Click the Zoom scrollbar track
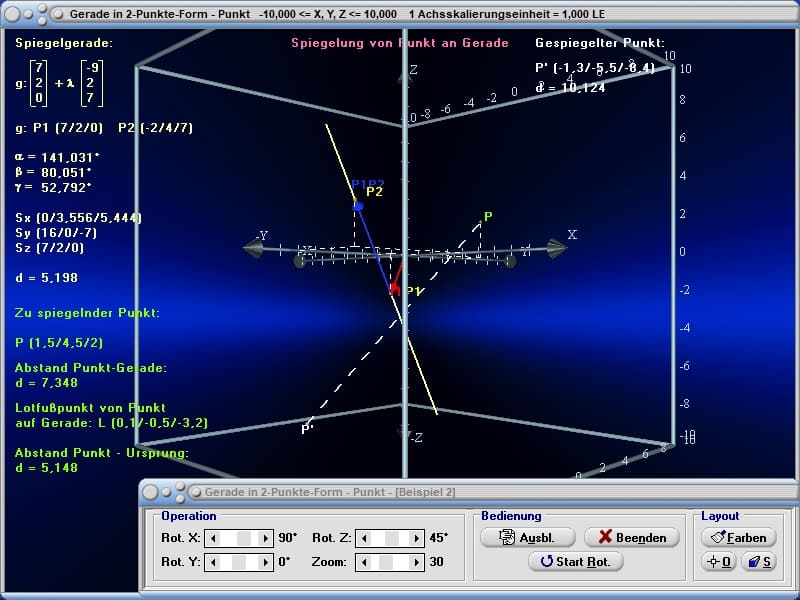The image size is (800, 600). (x=390, y=562)
